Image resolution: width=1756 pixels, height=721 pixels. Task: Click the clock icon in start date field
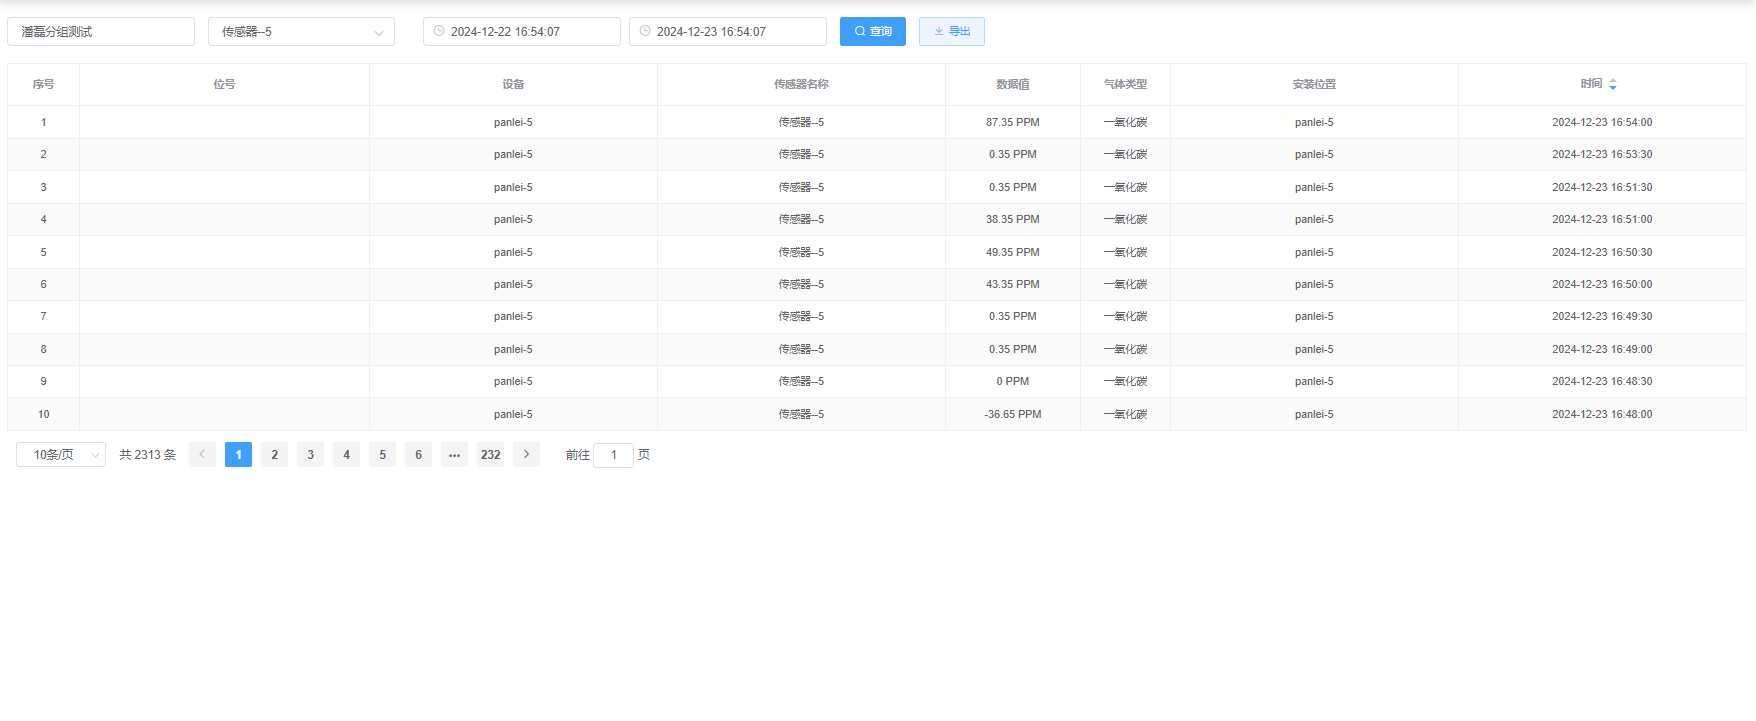[x=439, y=32]
